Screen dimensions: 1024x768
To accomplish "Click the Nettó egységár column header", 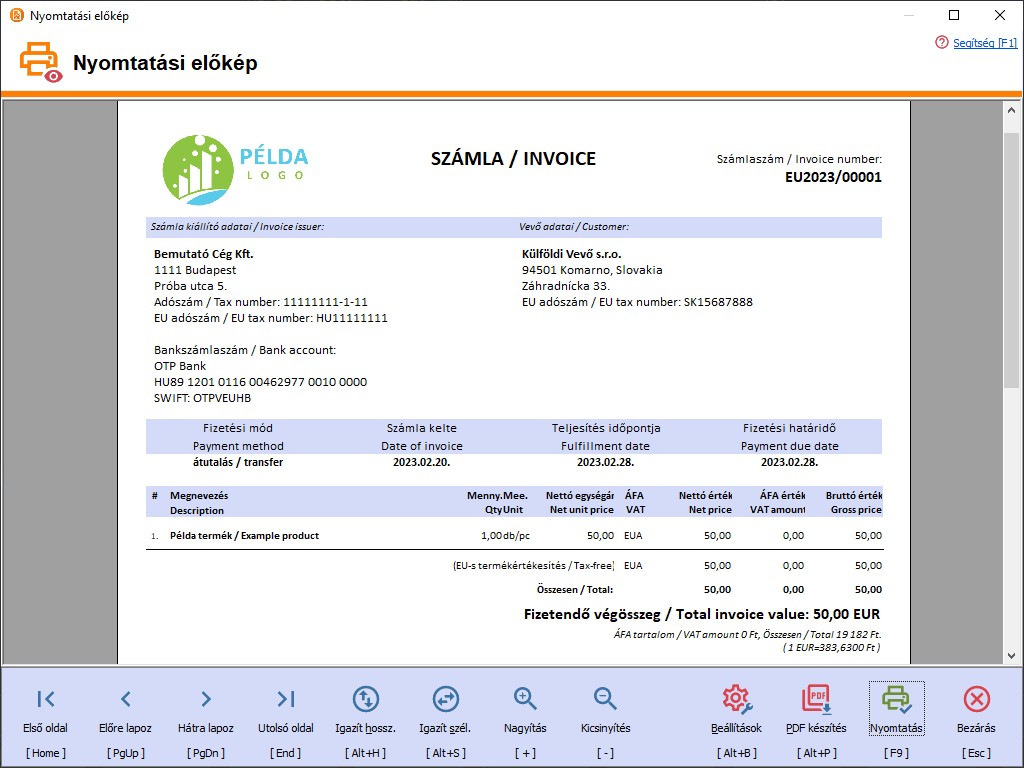I will click(580, 496).
